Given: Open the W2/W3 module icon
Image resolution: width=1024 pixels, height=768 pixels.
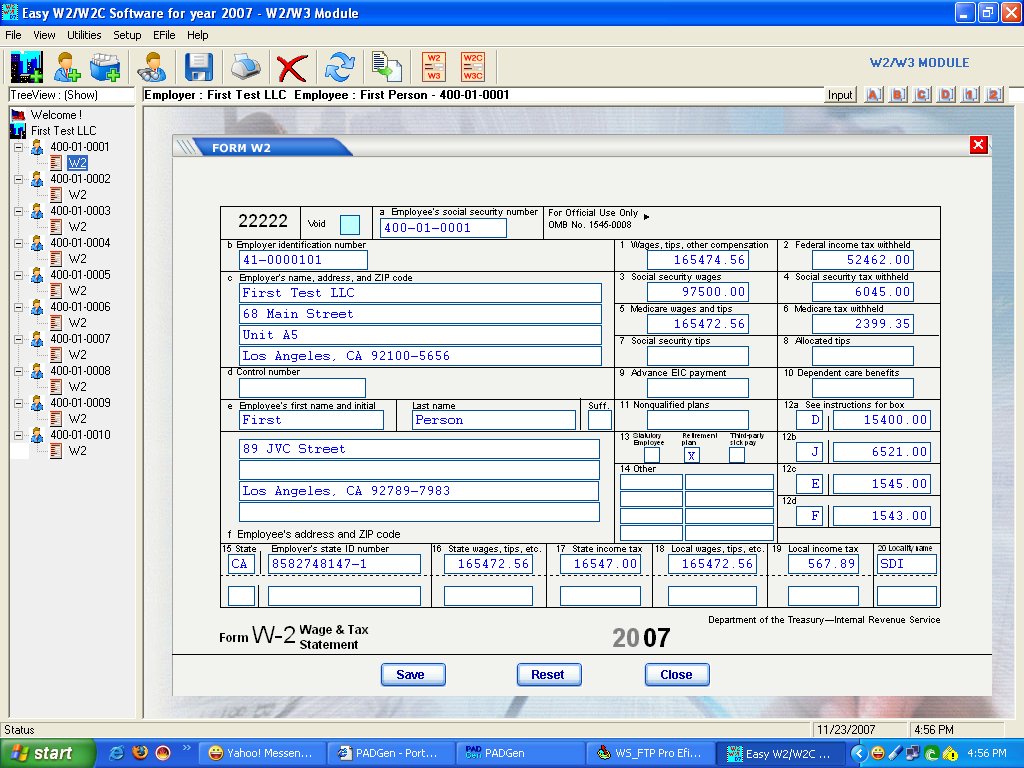Looking at the screenshot, I should point(433,67).
